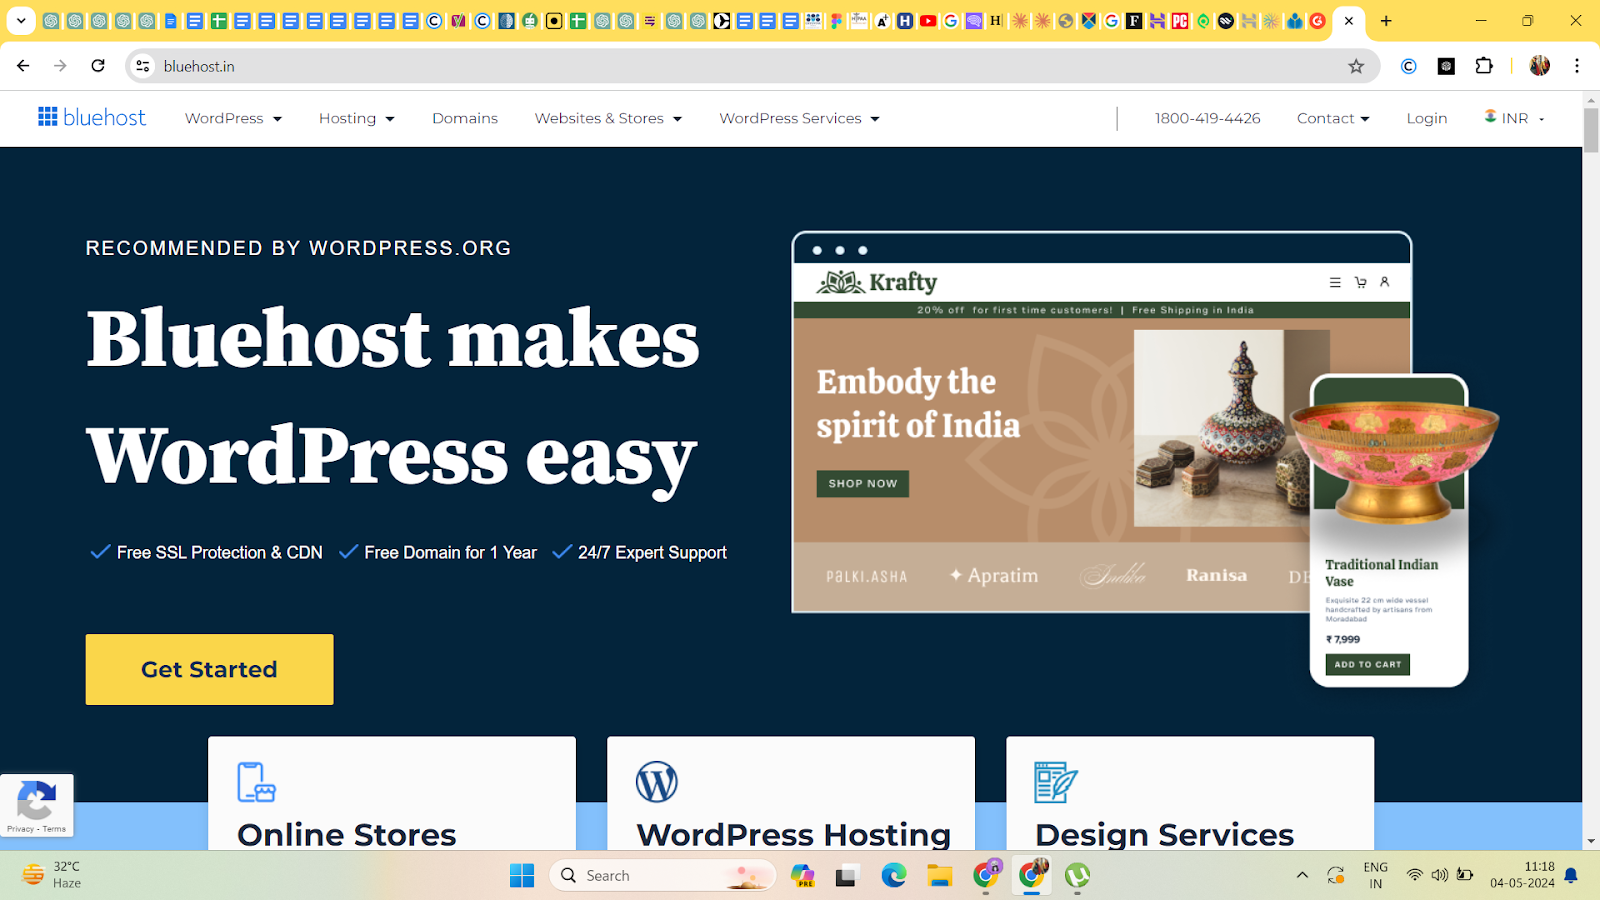Viewport: 1600px width, 900px height.
Task: Click Shop Now in the Krafty mockup
Action: [863, 484]
